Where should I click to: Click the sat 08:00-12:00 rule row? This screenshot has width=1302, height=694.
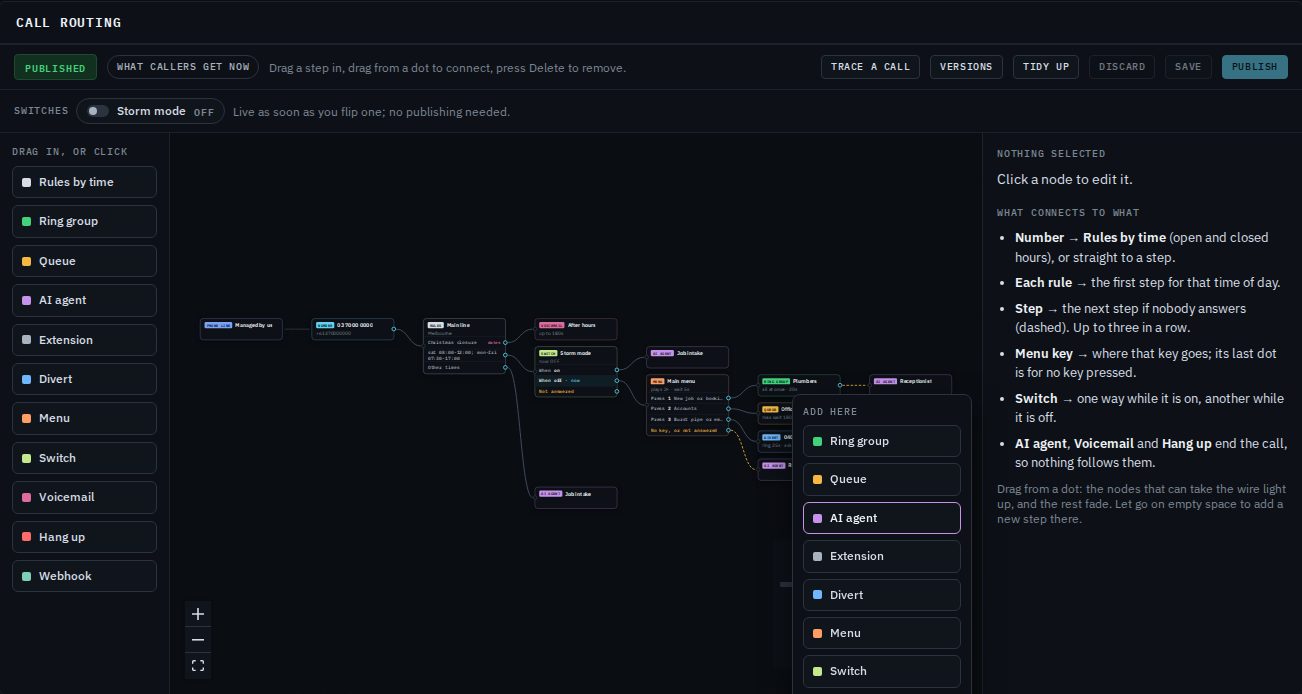[x=465, y=355]
